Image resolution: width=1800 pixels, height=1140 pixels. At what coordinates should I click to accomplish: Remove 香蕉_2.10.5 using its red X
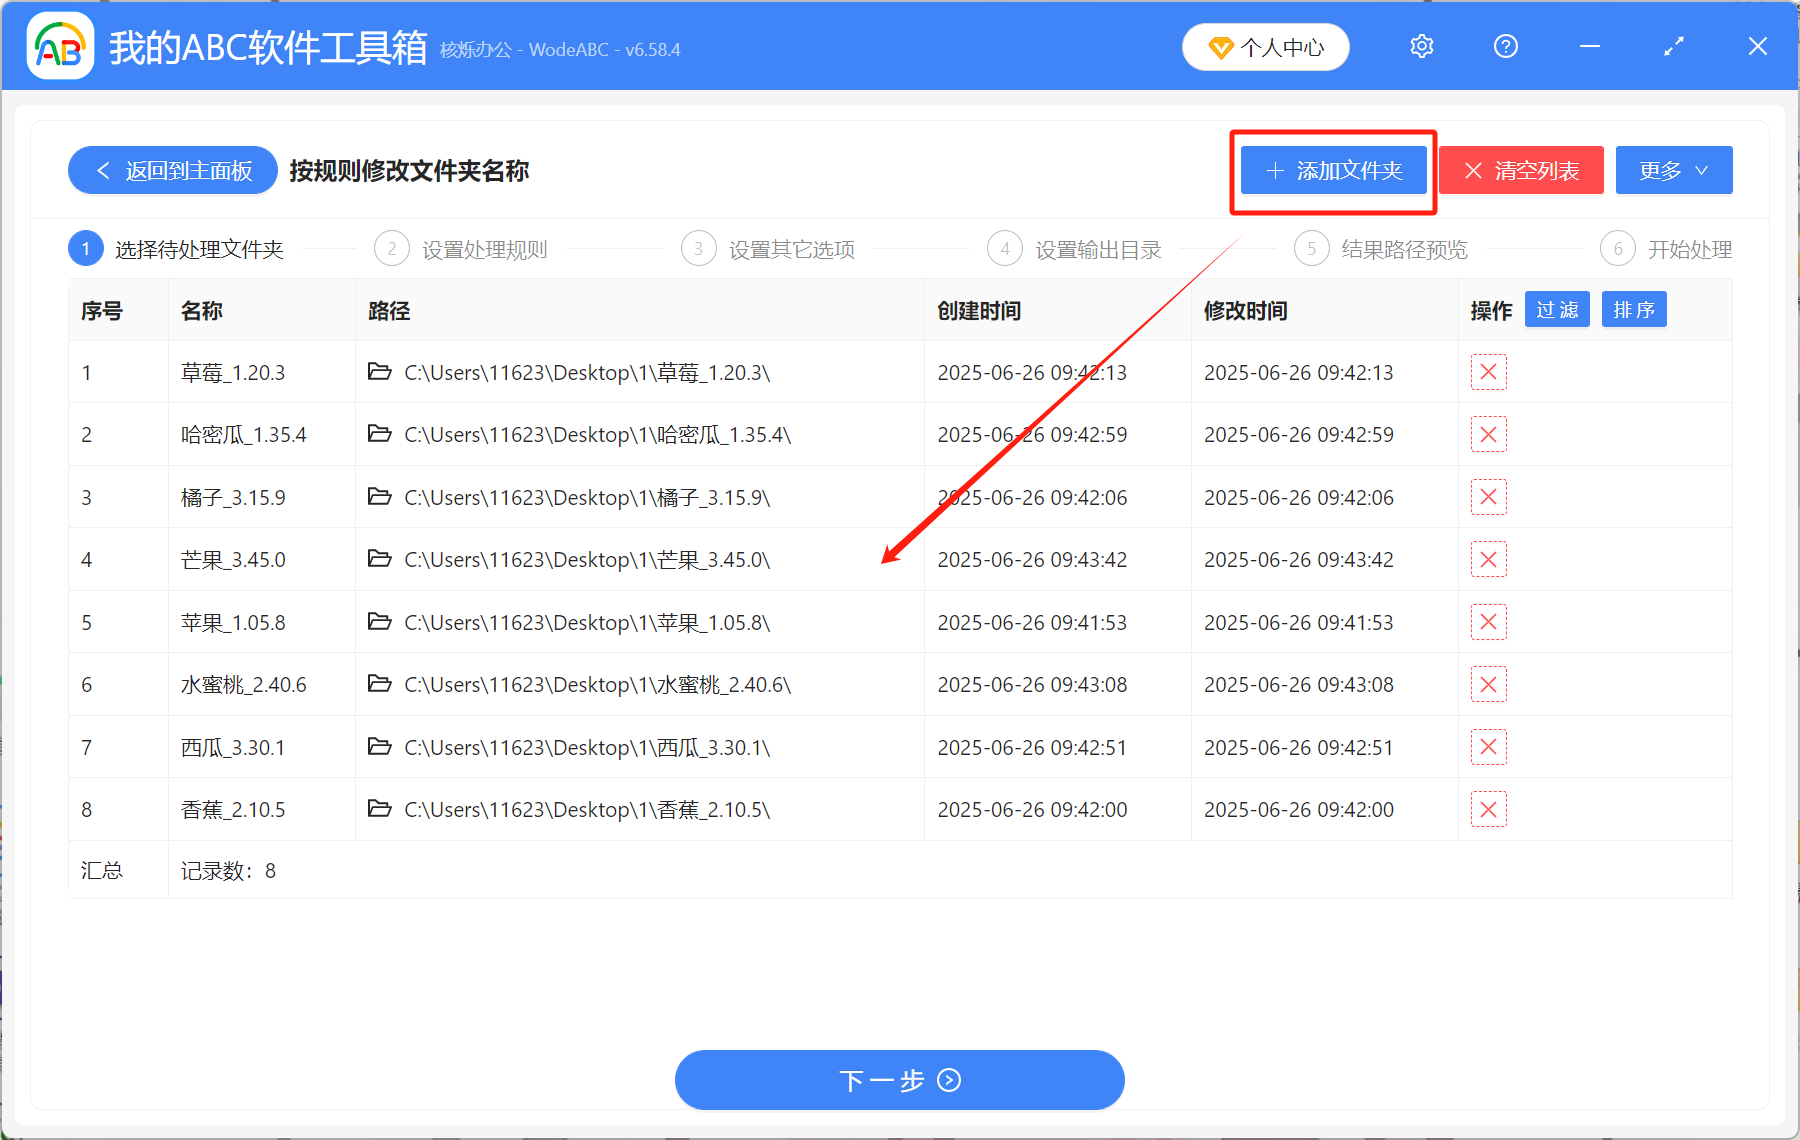click(1489, 809)
